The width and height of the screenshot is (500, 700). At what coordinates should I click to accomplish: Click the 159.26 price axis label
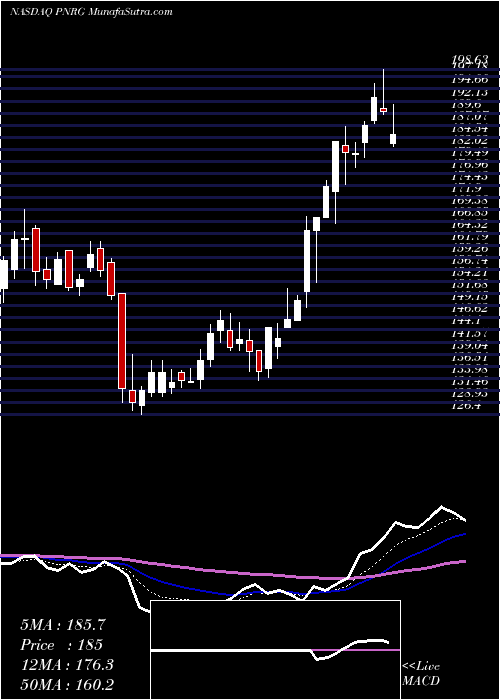pos(468,249)
